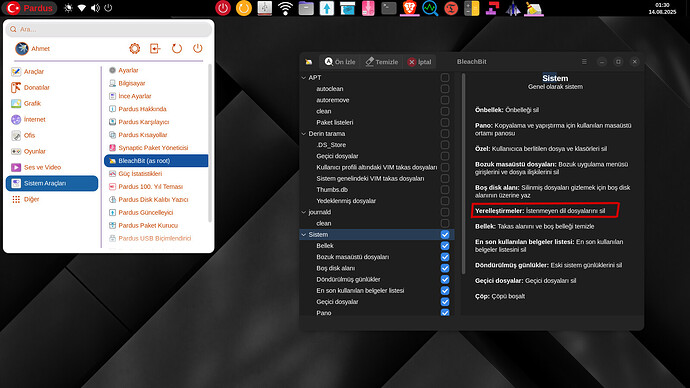The image size is (690, 388).
Task: Open the system monitor icon in panel
Action: pyautogui.click(x=430, y=8)
